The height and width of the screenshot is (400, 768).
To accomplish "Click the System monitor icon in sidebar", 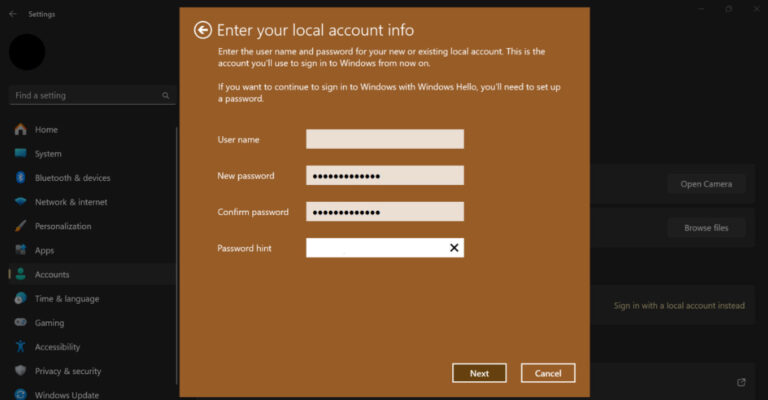I will point(21,153).
